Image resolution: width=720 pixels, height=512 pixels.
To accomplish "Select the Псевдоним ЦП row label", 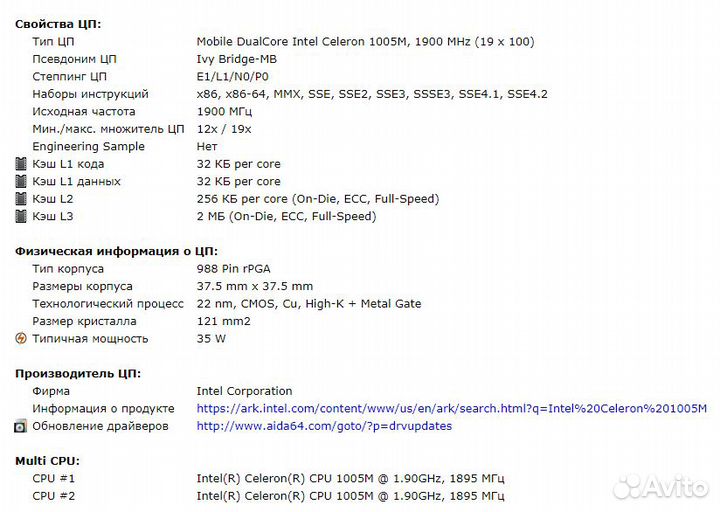I will pos(74,59).
